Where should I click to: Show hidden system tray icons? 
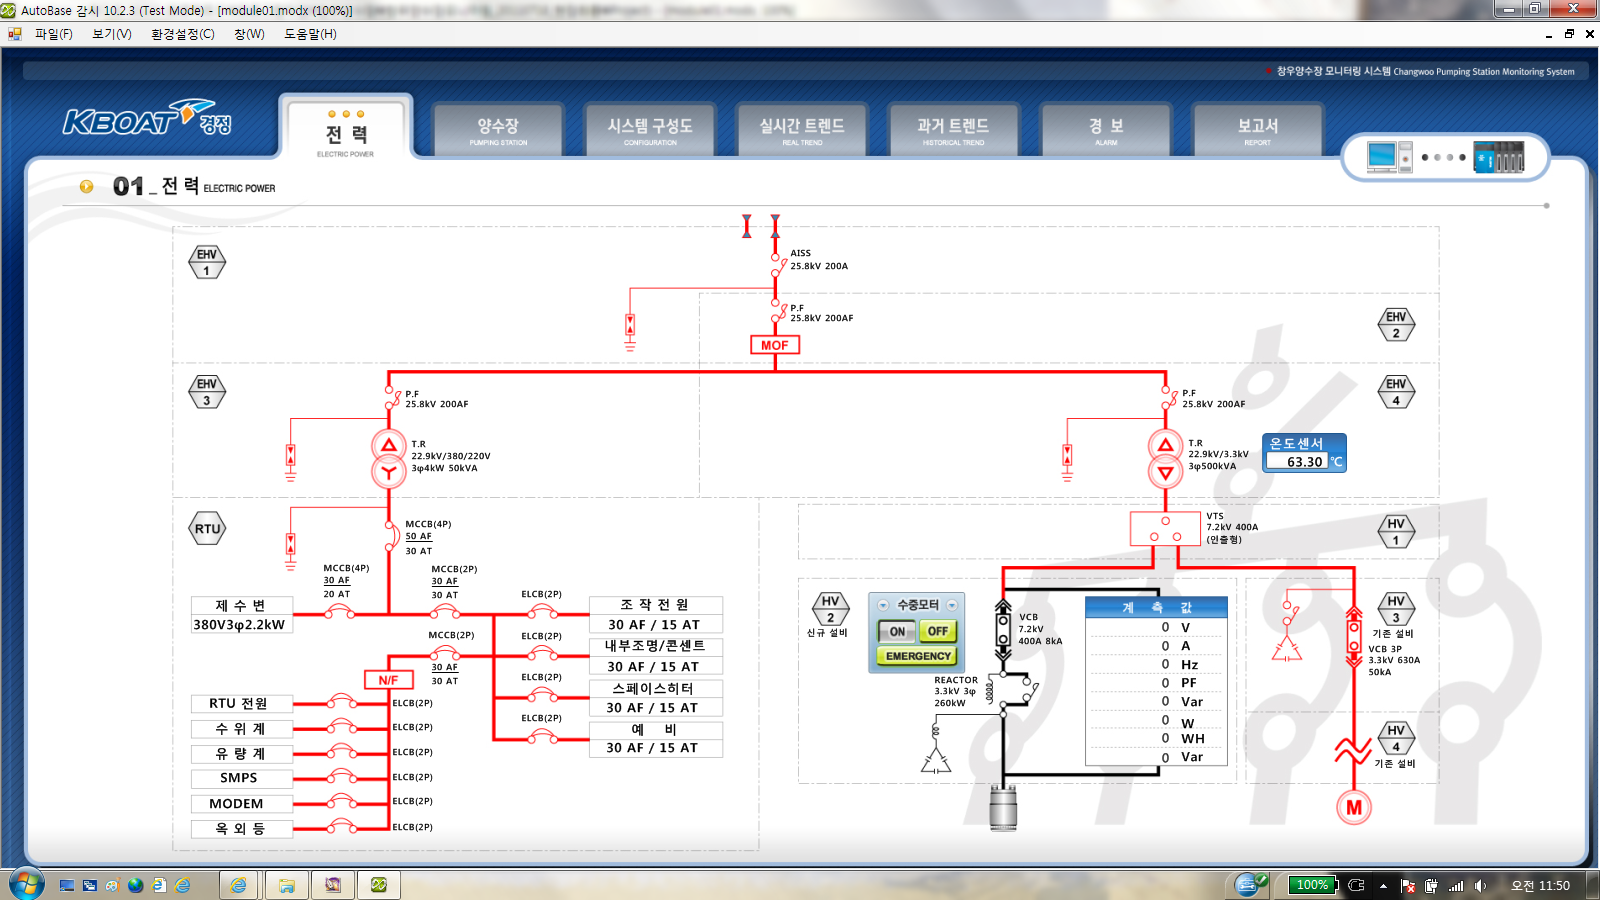pyautogui.click(x=1383, y=885)
